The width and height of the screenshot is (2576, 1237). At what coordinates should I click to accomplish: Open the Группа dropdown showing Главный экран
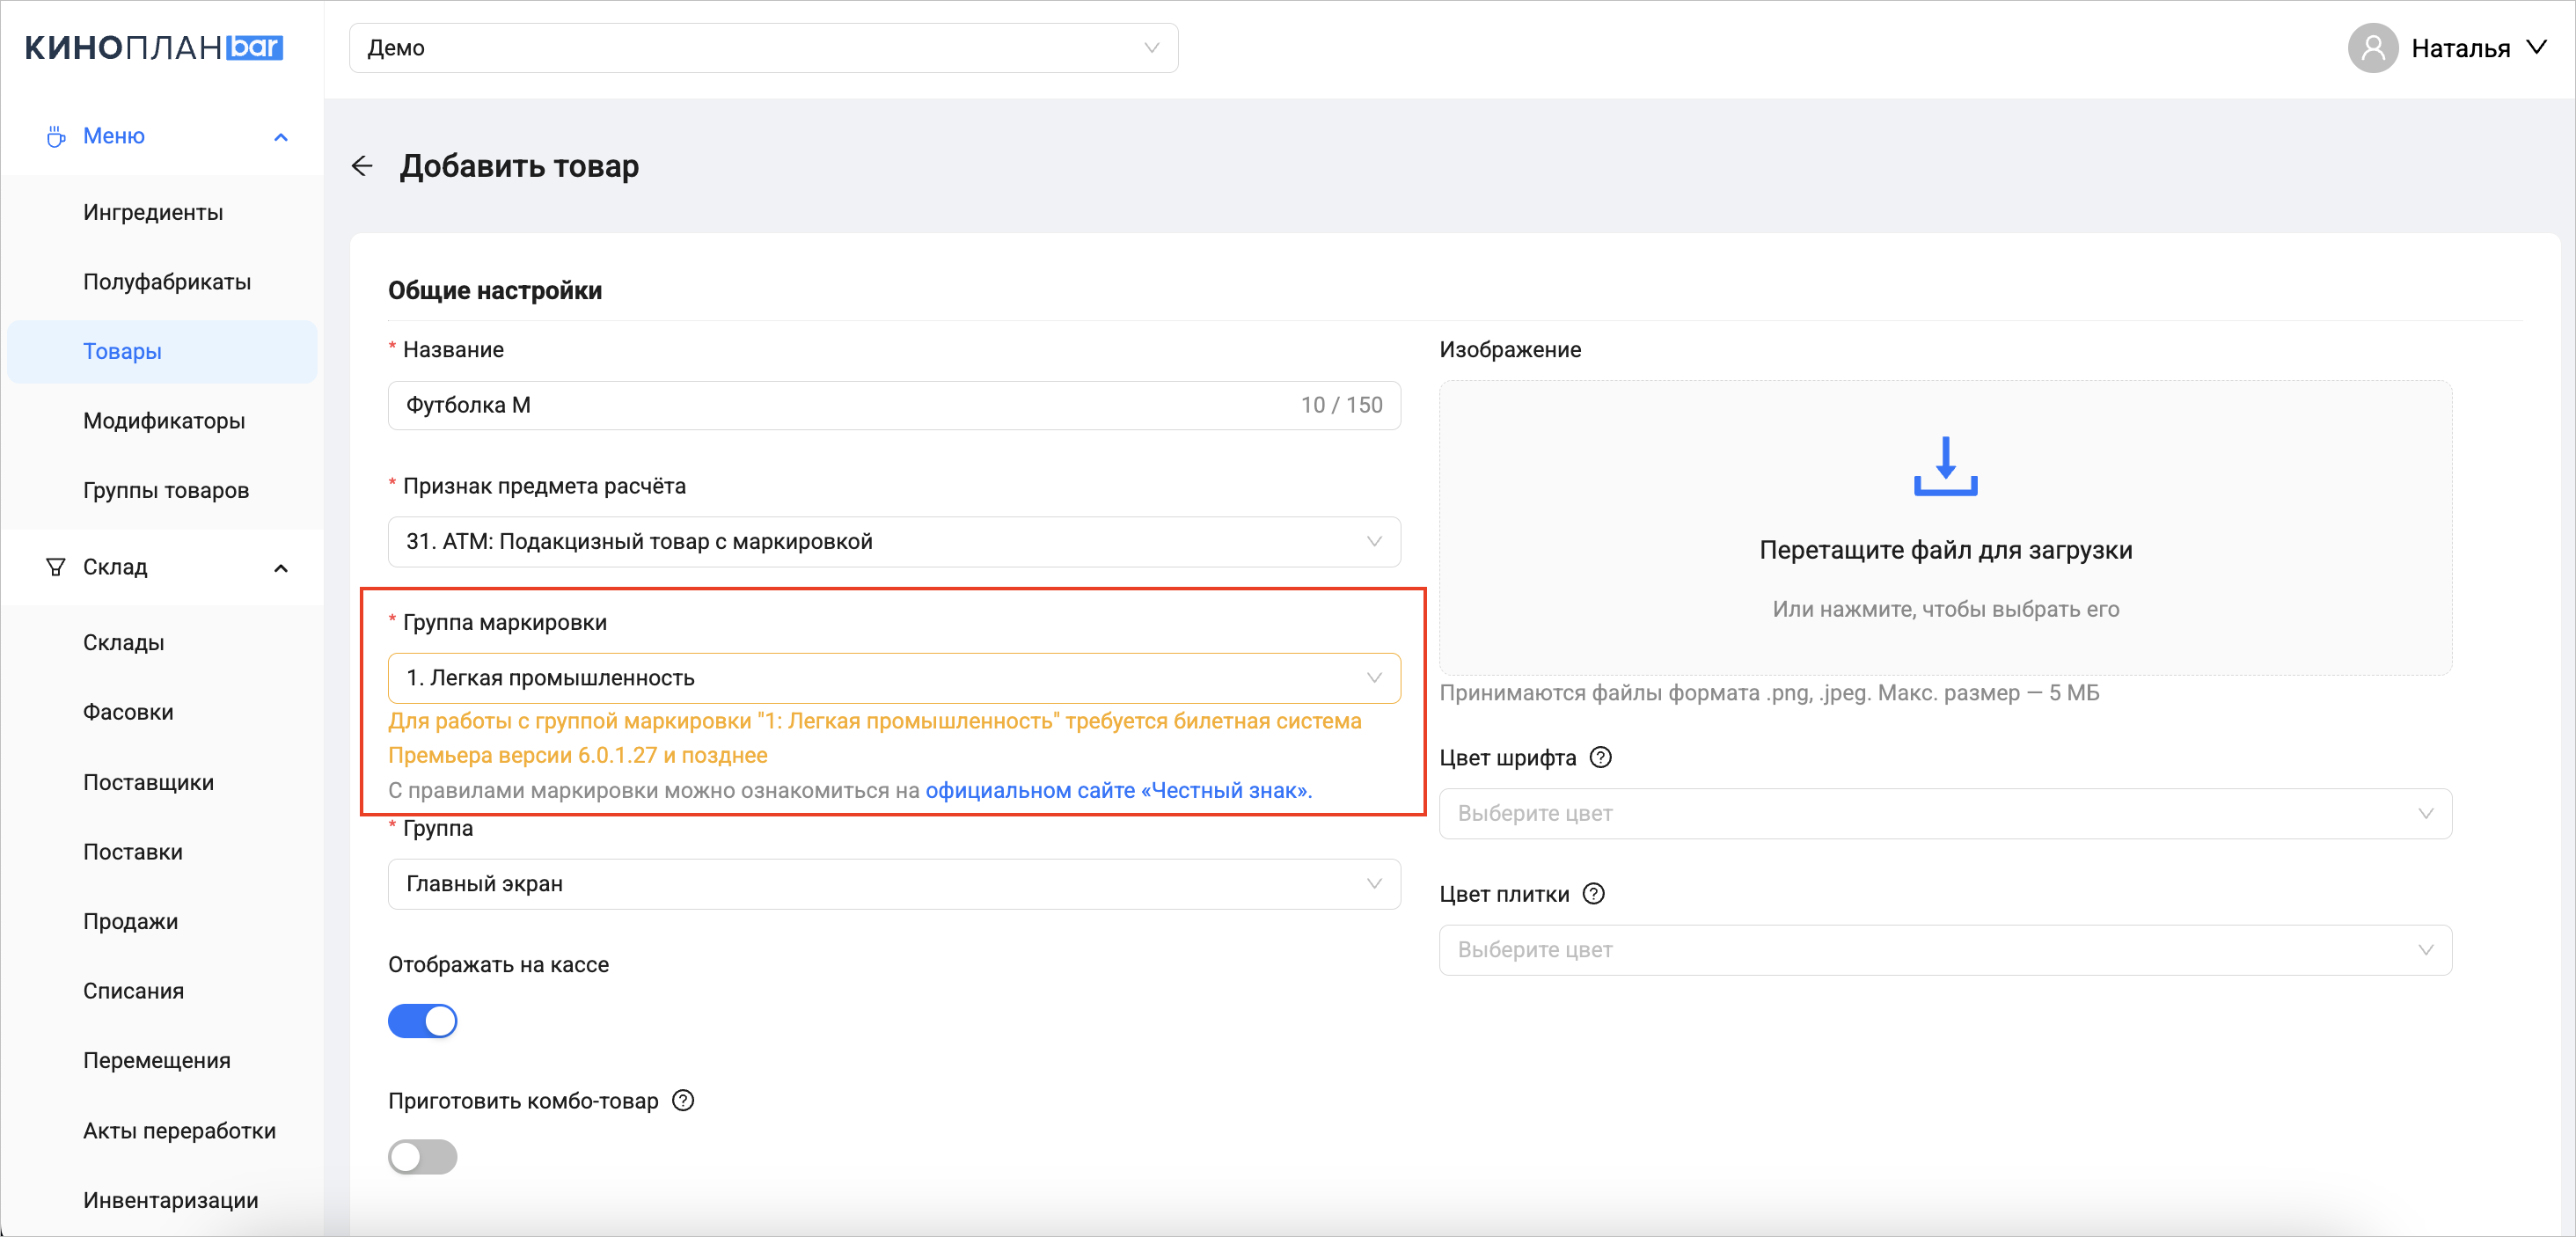(894, 884)
